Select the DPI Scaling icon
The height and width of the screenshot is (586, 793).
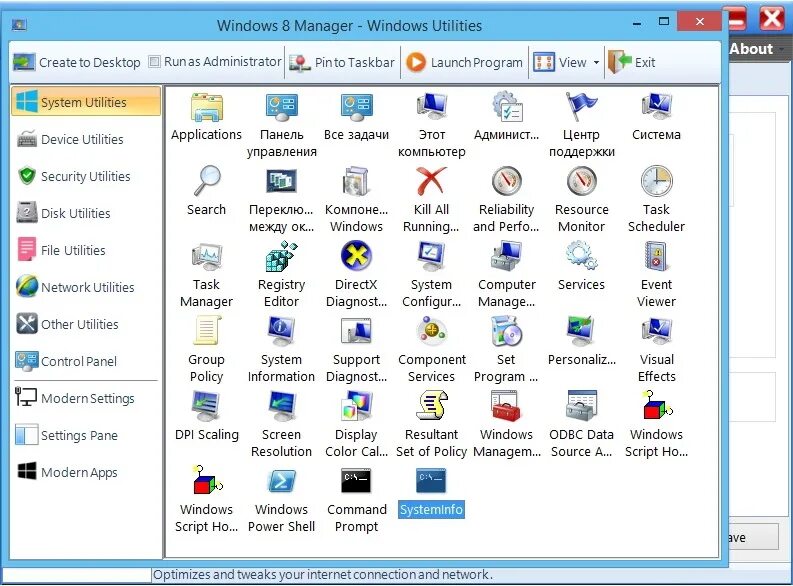click(x=206, y=407)
